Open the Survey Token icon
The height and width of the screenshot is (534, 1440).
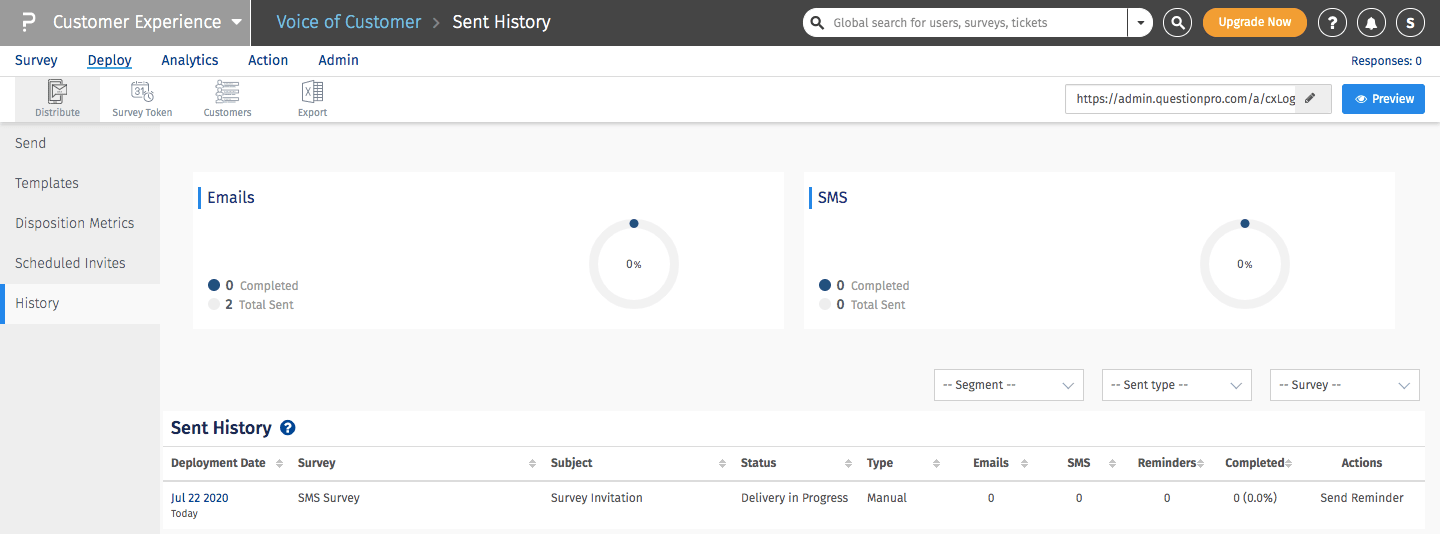click(142, 93)
